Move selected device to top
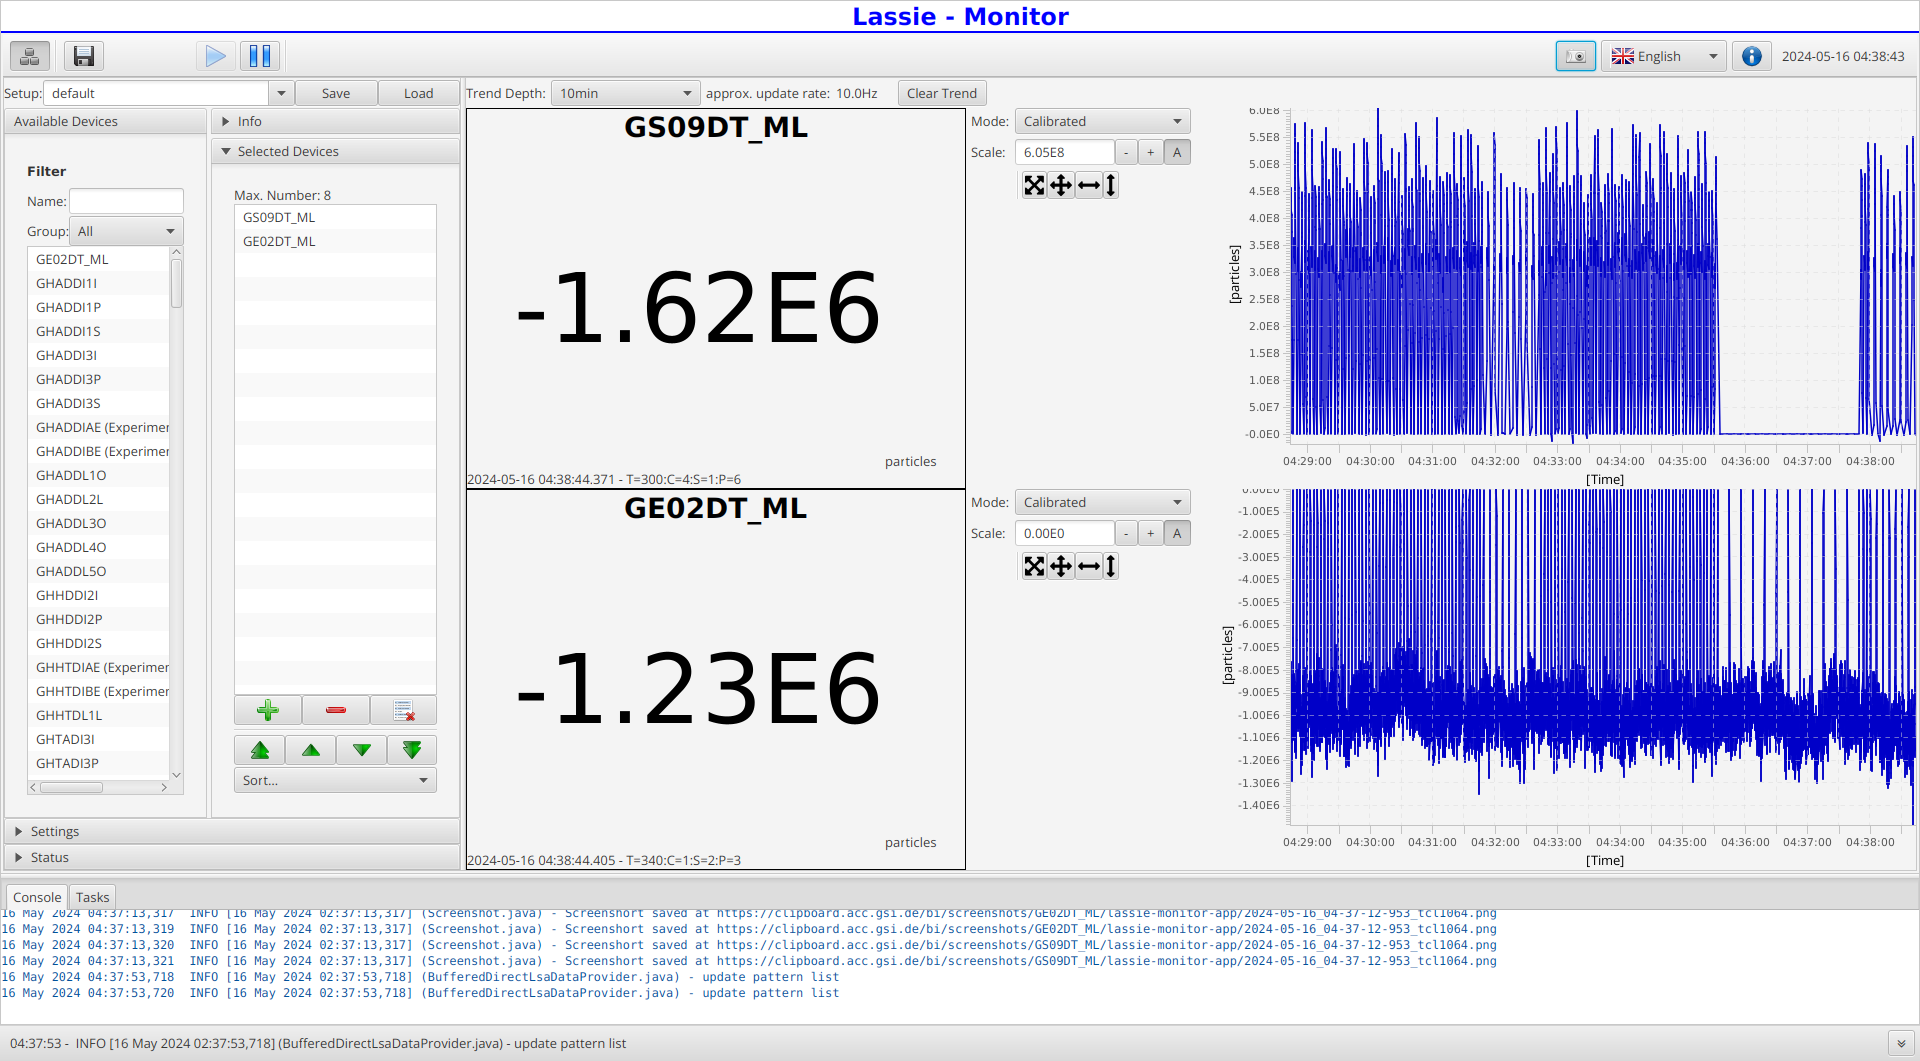1920x1061 pixels. tap(260, 750)
